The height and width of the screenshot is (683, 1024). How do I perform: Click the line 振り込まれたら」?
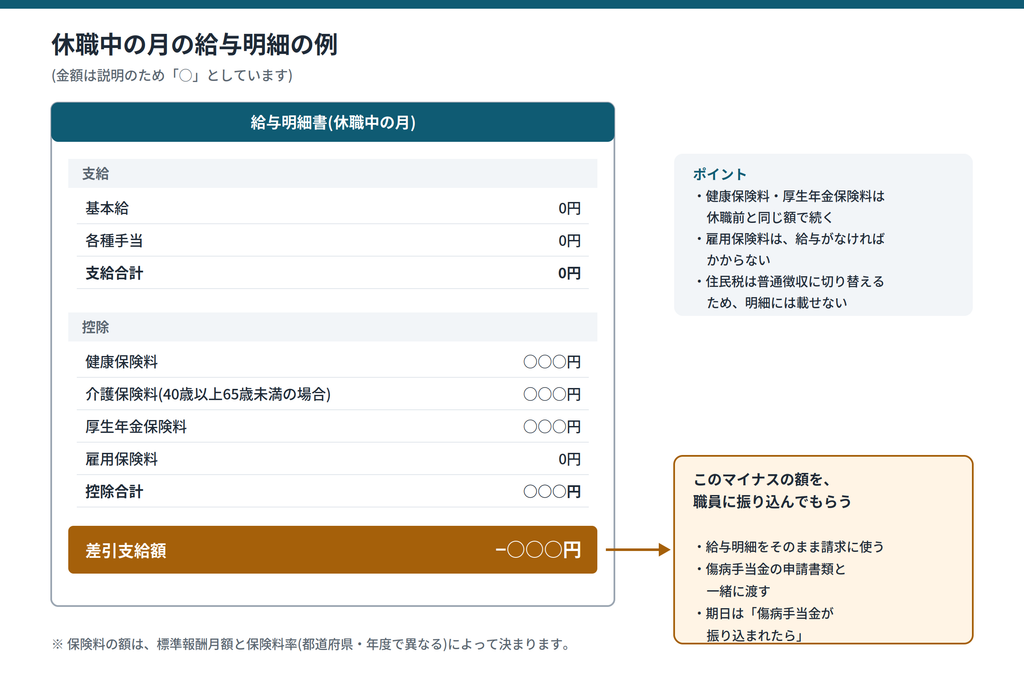tap(754, 636)
